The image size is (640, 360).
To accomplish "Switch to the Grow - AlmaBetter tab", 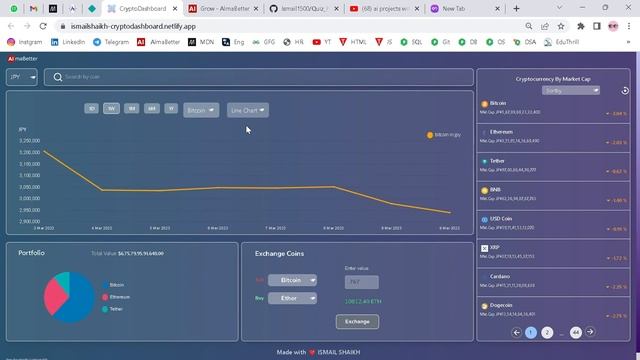I will coord(223,9).
